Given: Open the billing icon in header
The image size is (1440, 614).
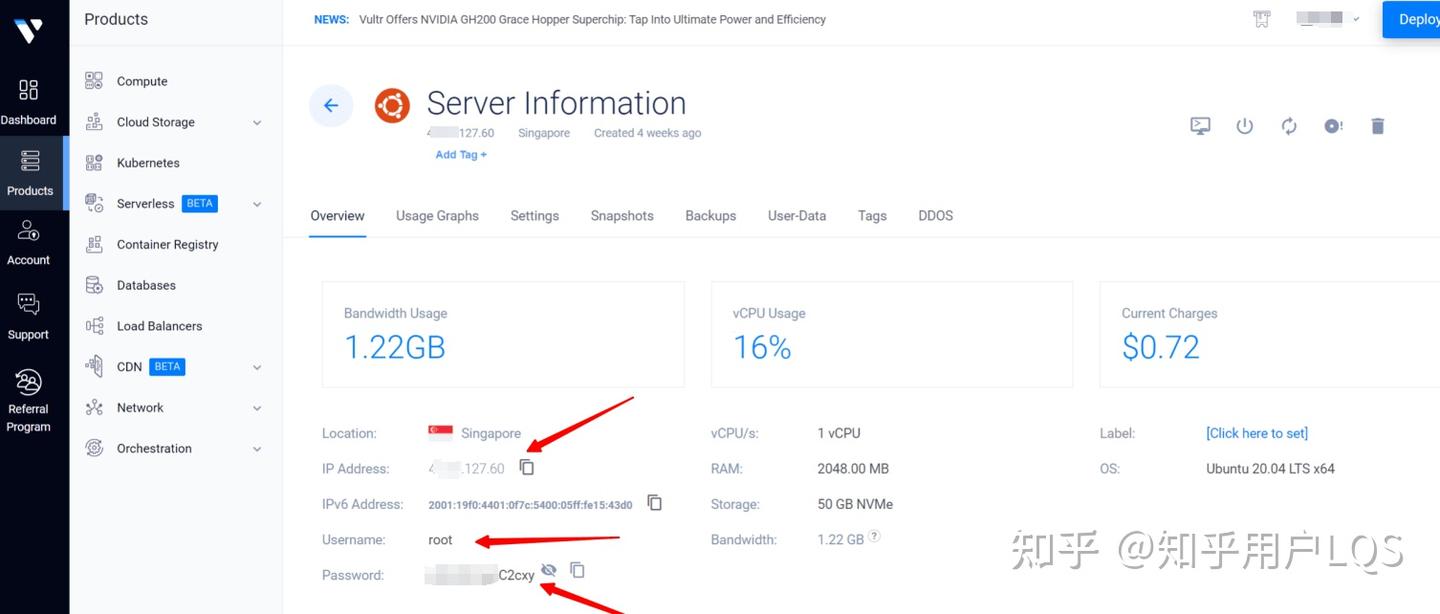Looking at the screenshot, I should click(1261, 19).
